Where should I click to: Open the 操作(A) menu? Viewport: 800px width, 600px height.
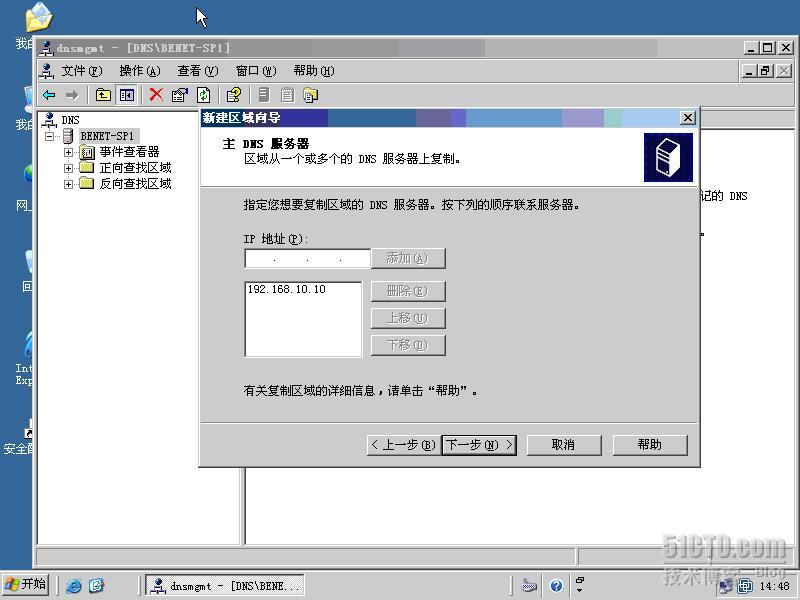click(140, 71)
